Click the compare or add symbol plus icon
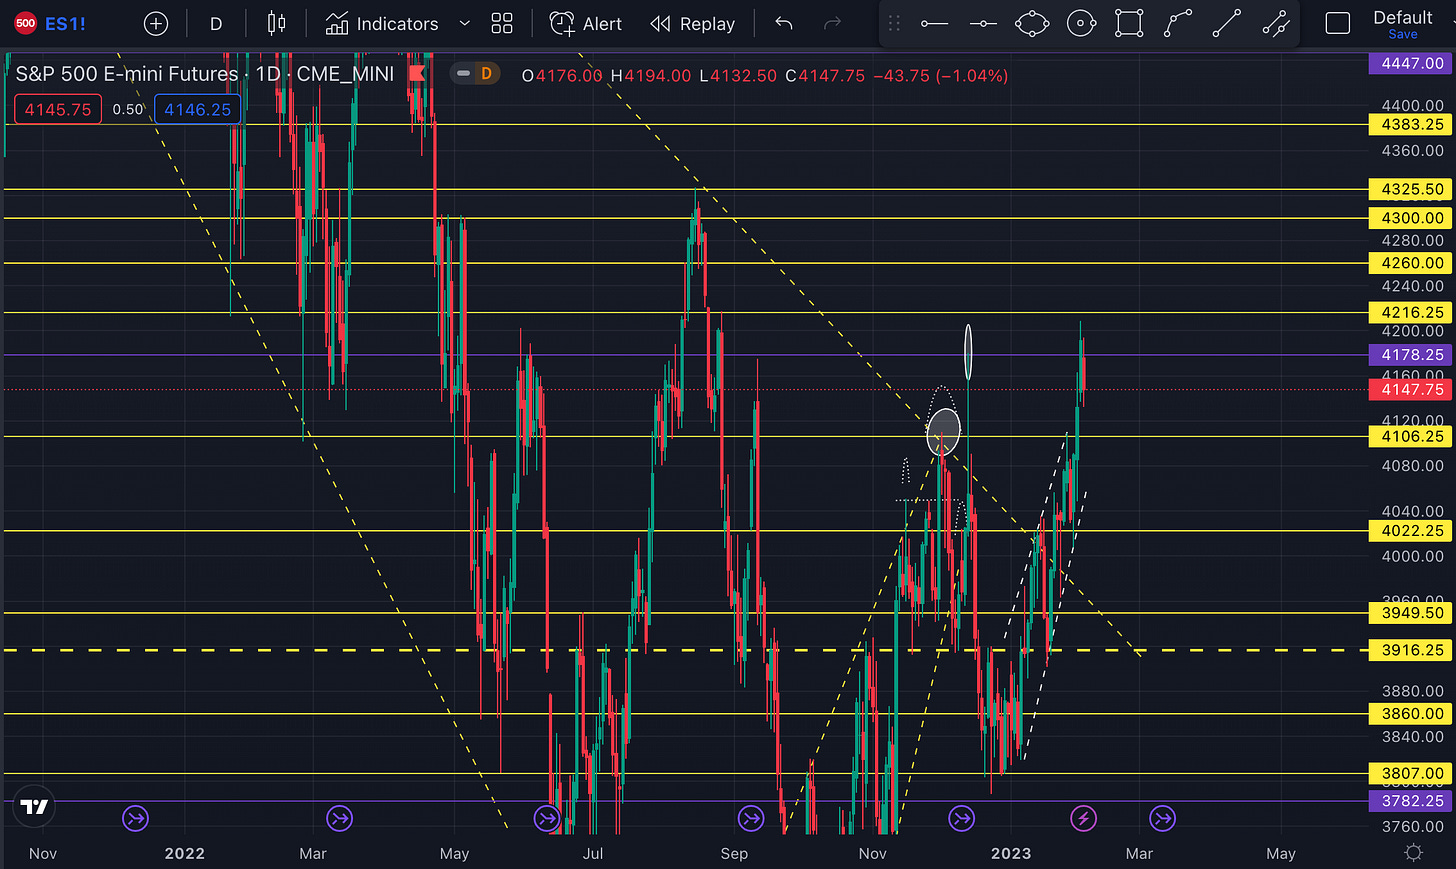 click(156, 23)
